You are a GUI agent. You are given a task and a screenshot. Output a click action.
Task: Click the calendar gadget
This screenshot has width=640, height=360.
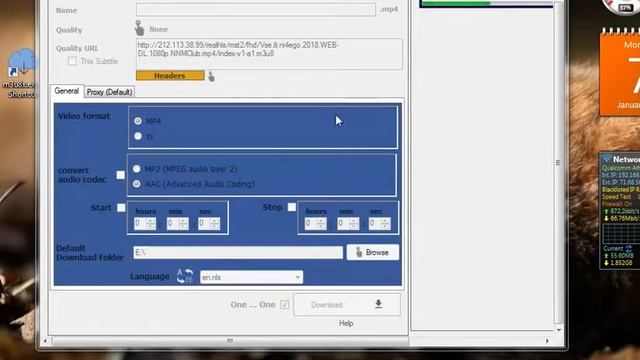tap(620, 73)
